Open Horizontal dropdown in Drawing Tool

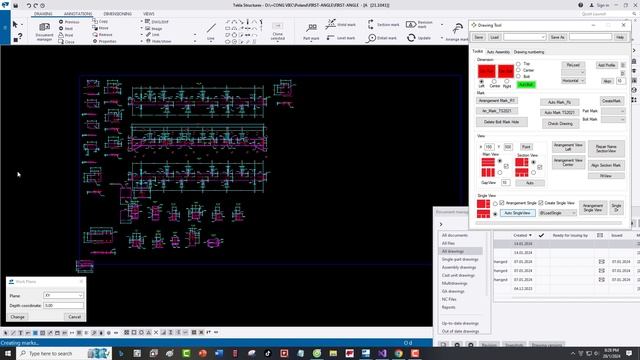point(573,81)
